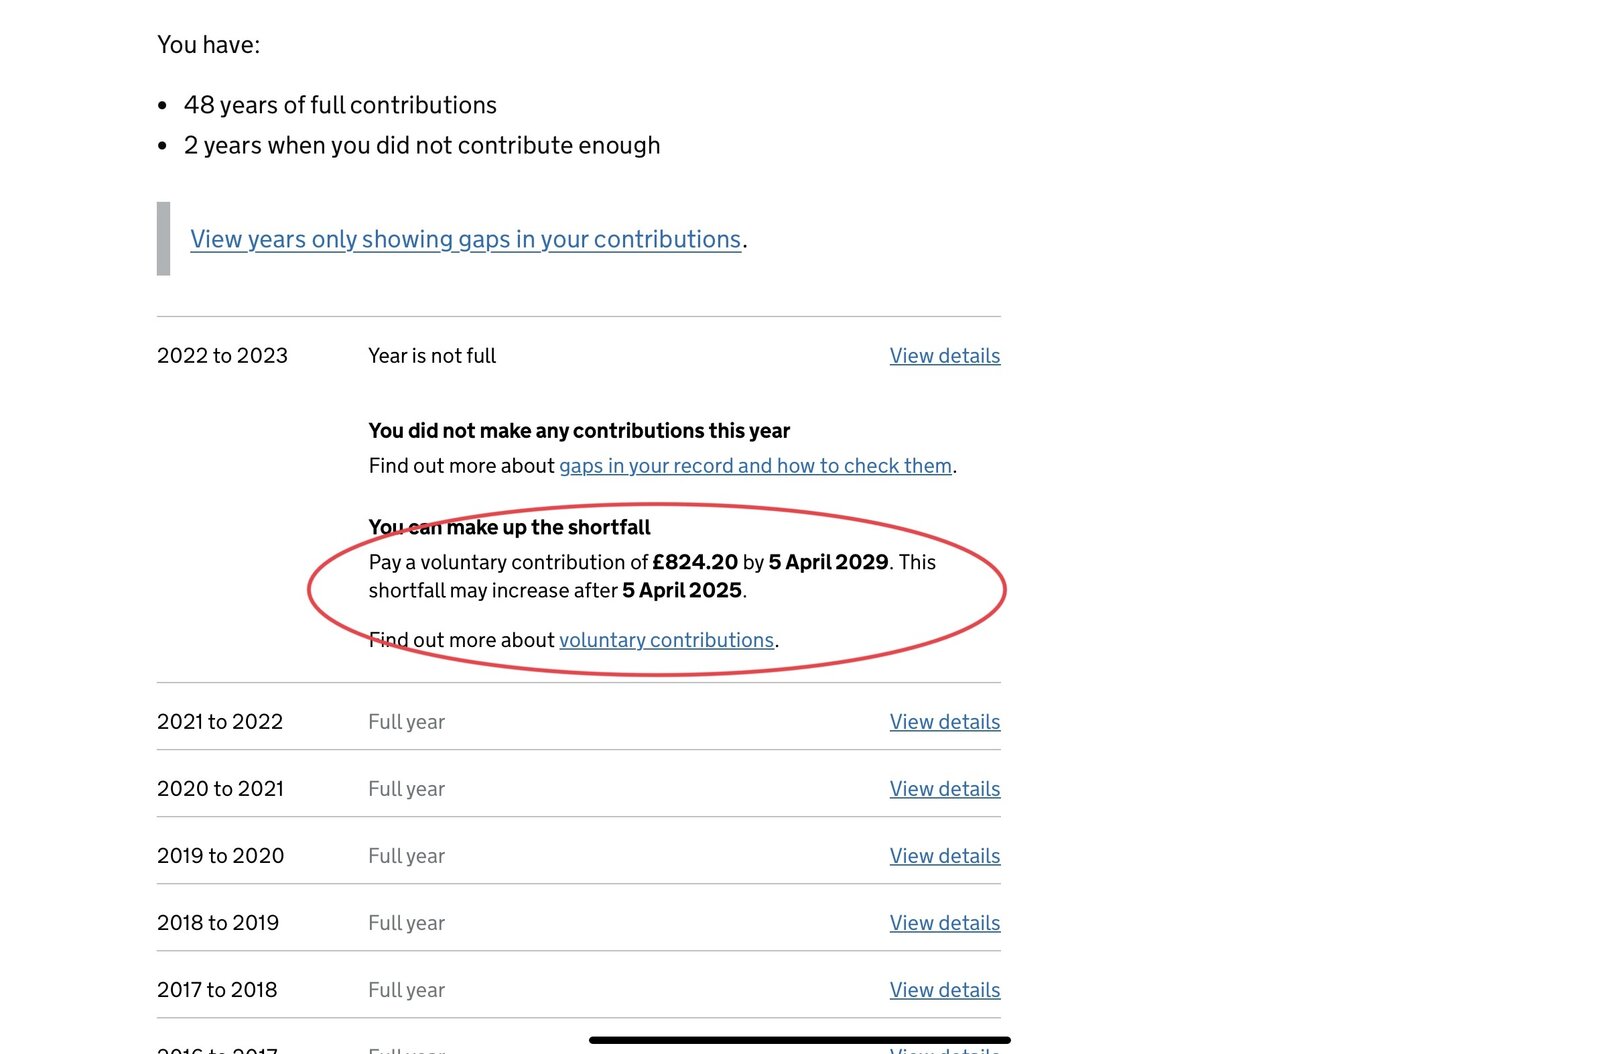Screen dimensions: 1600x1054
Task: Click '2 years when you did not contribute enough'
Action: tap(421, 146)
